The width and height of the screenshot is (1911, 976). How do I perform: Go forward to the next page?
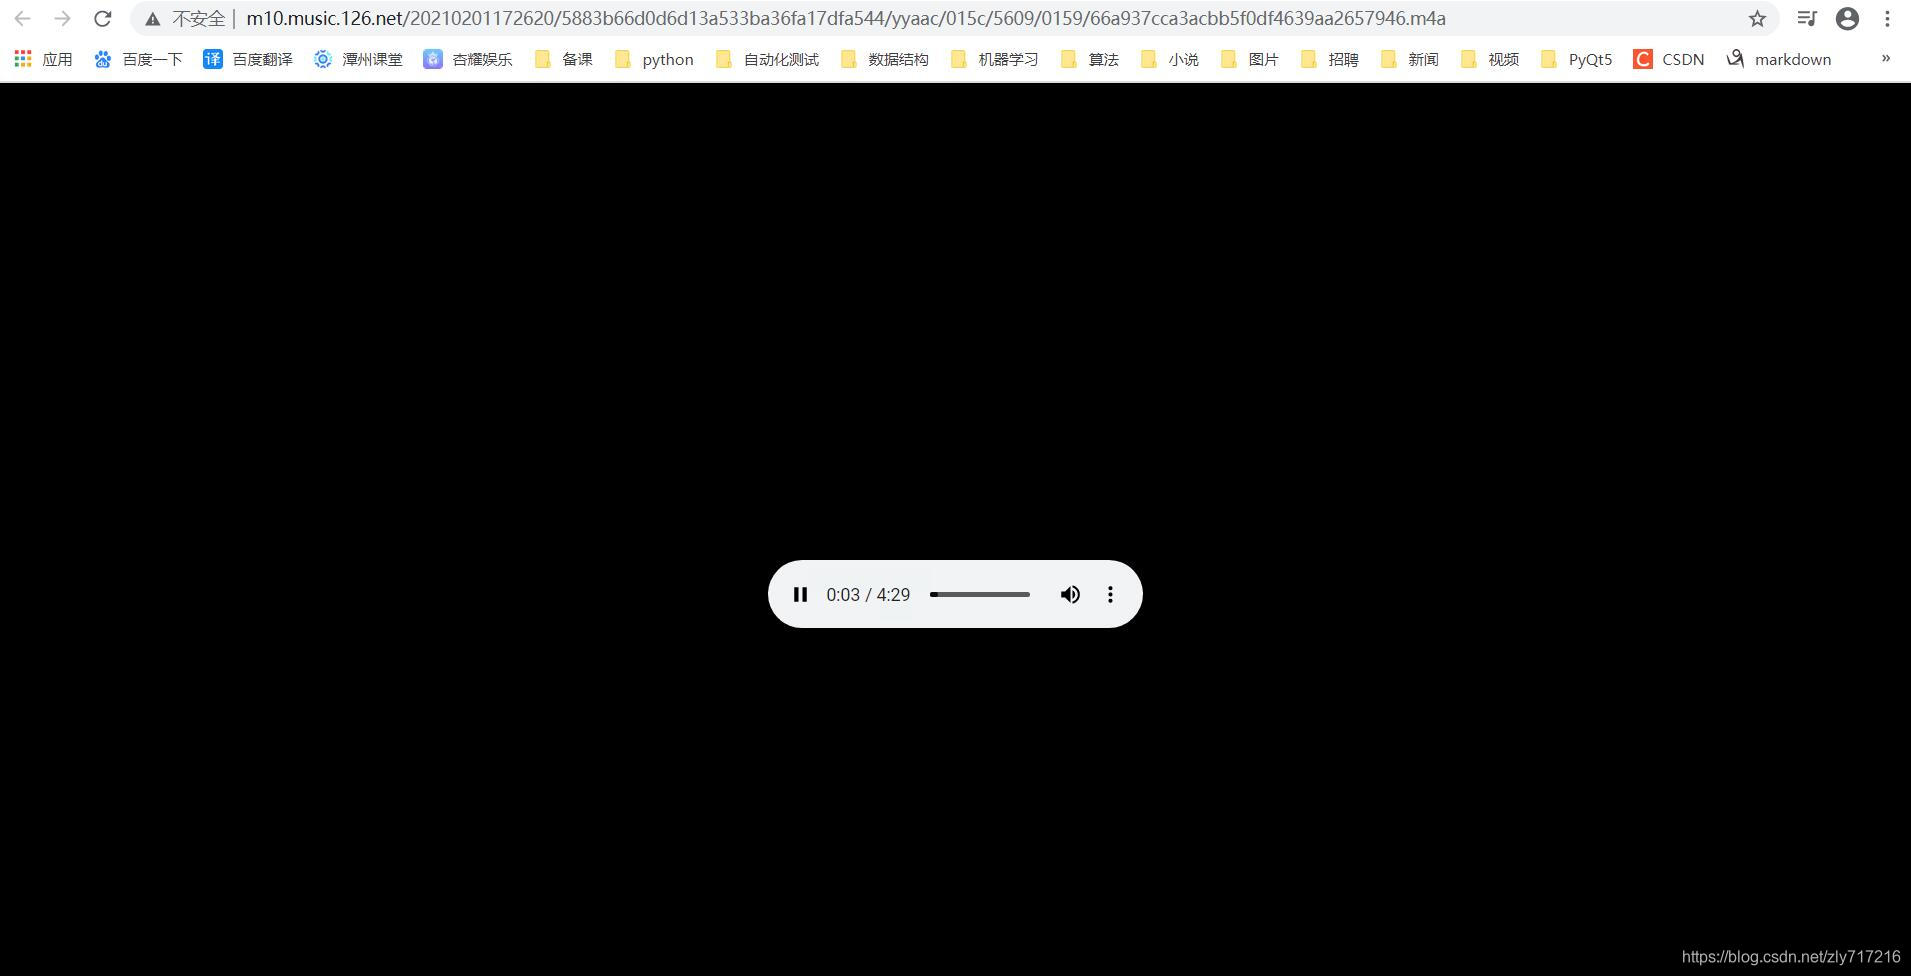point(62,18)
